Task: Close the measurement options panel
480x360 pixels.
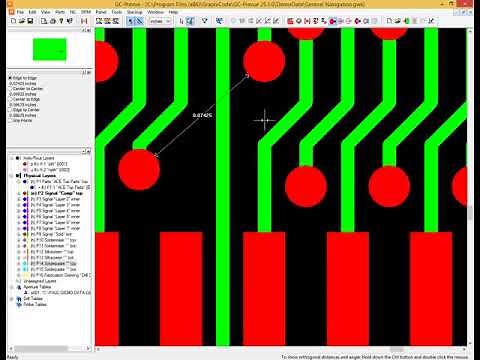Action: [89, 72]
